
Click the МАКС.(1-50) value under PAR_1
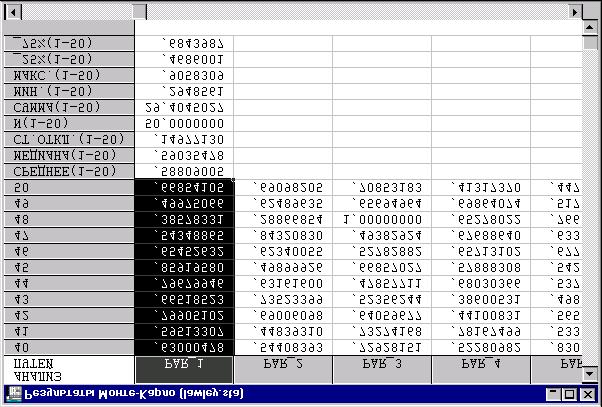tap(184, 75)
